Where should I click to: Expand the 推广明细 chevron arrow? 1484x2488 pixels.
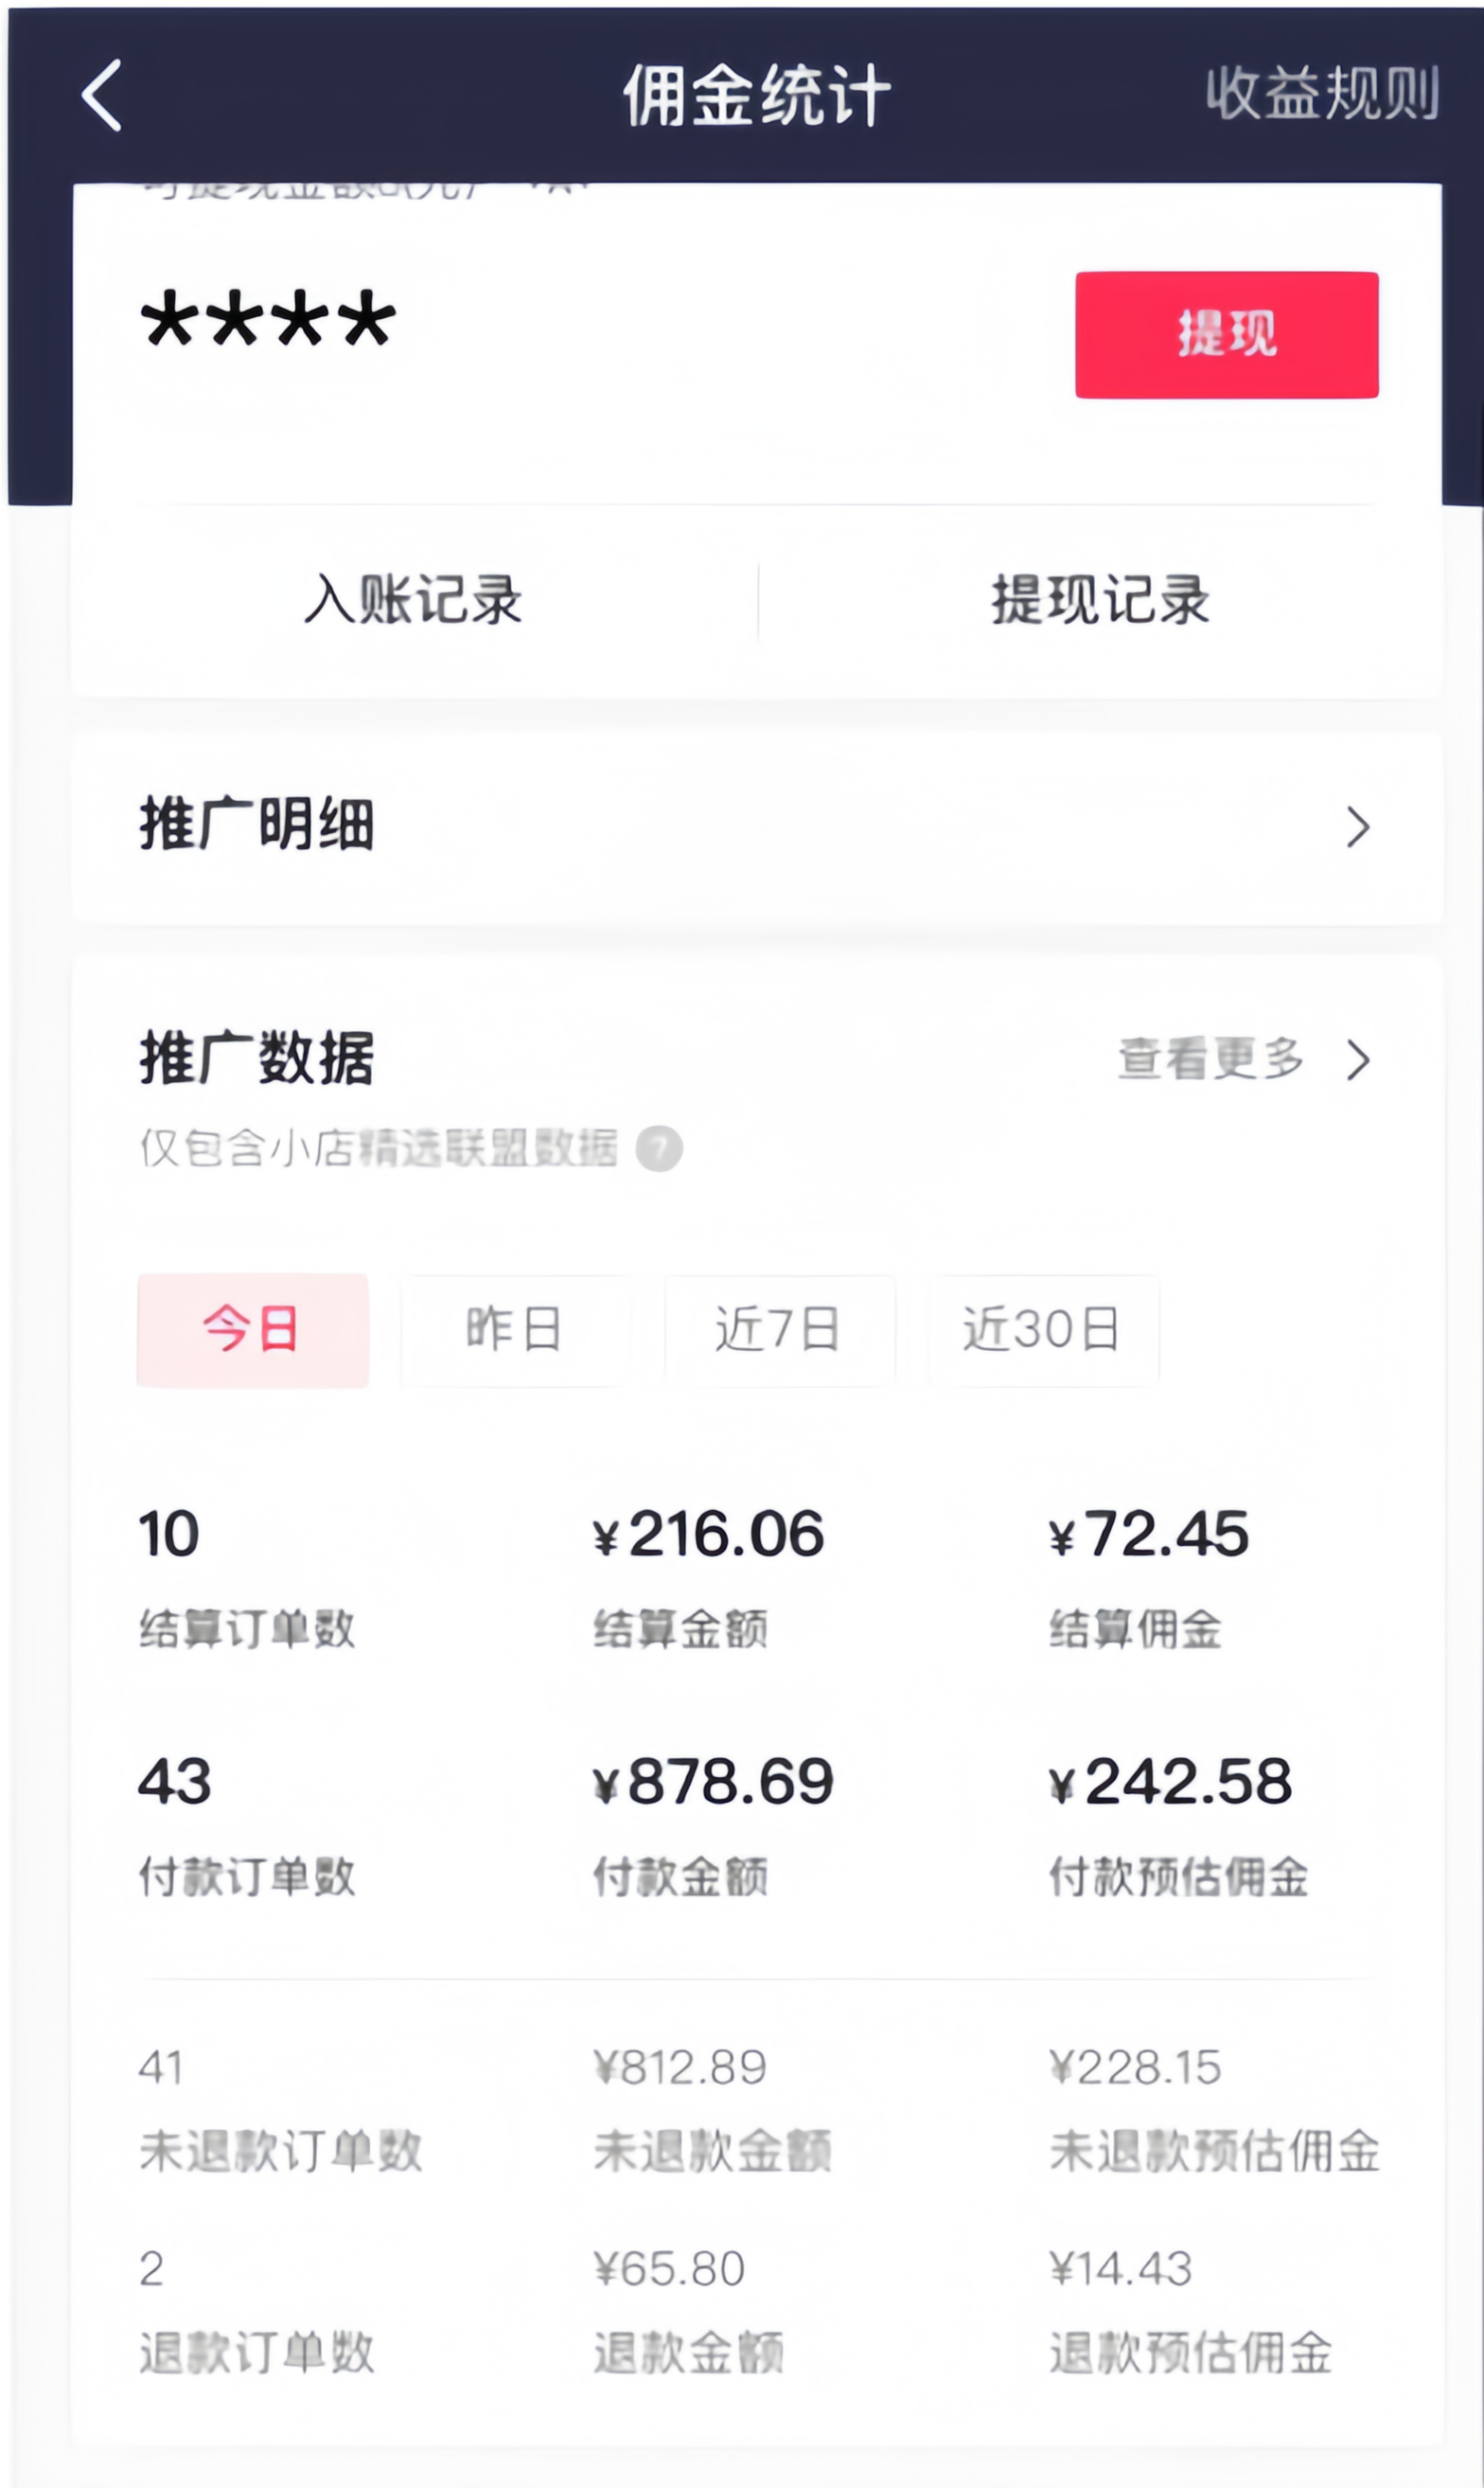click(1357, 827)
